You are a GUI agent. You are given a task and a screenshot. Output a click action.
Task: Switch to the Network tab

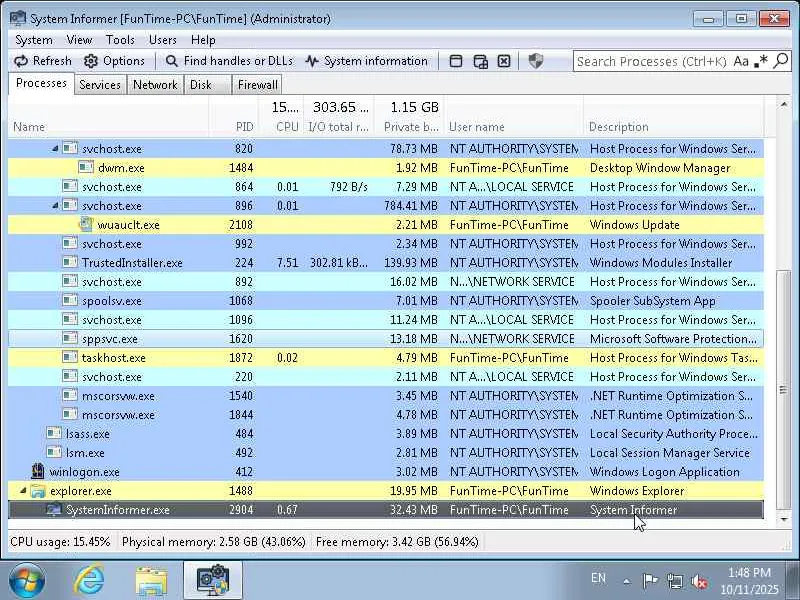click(155, 85)
